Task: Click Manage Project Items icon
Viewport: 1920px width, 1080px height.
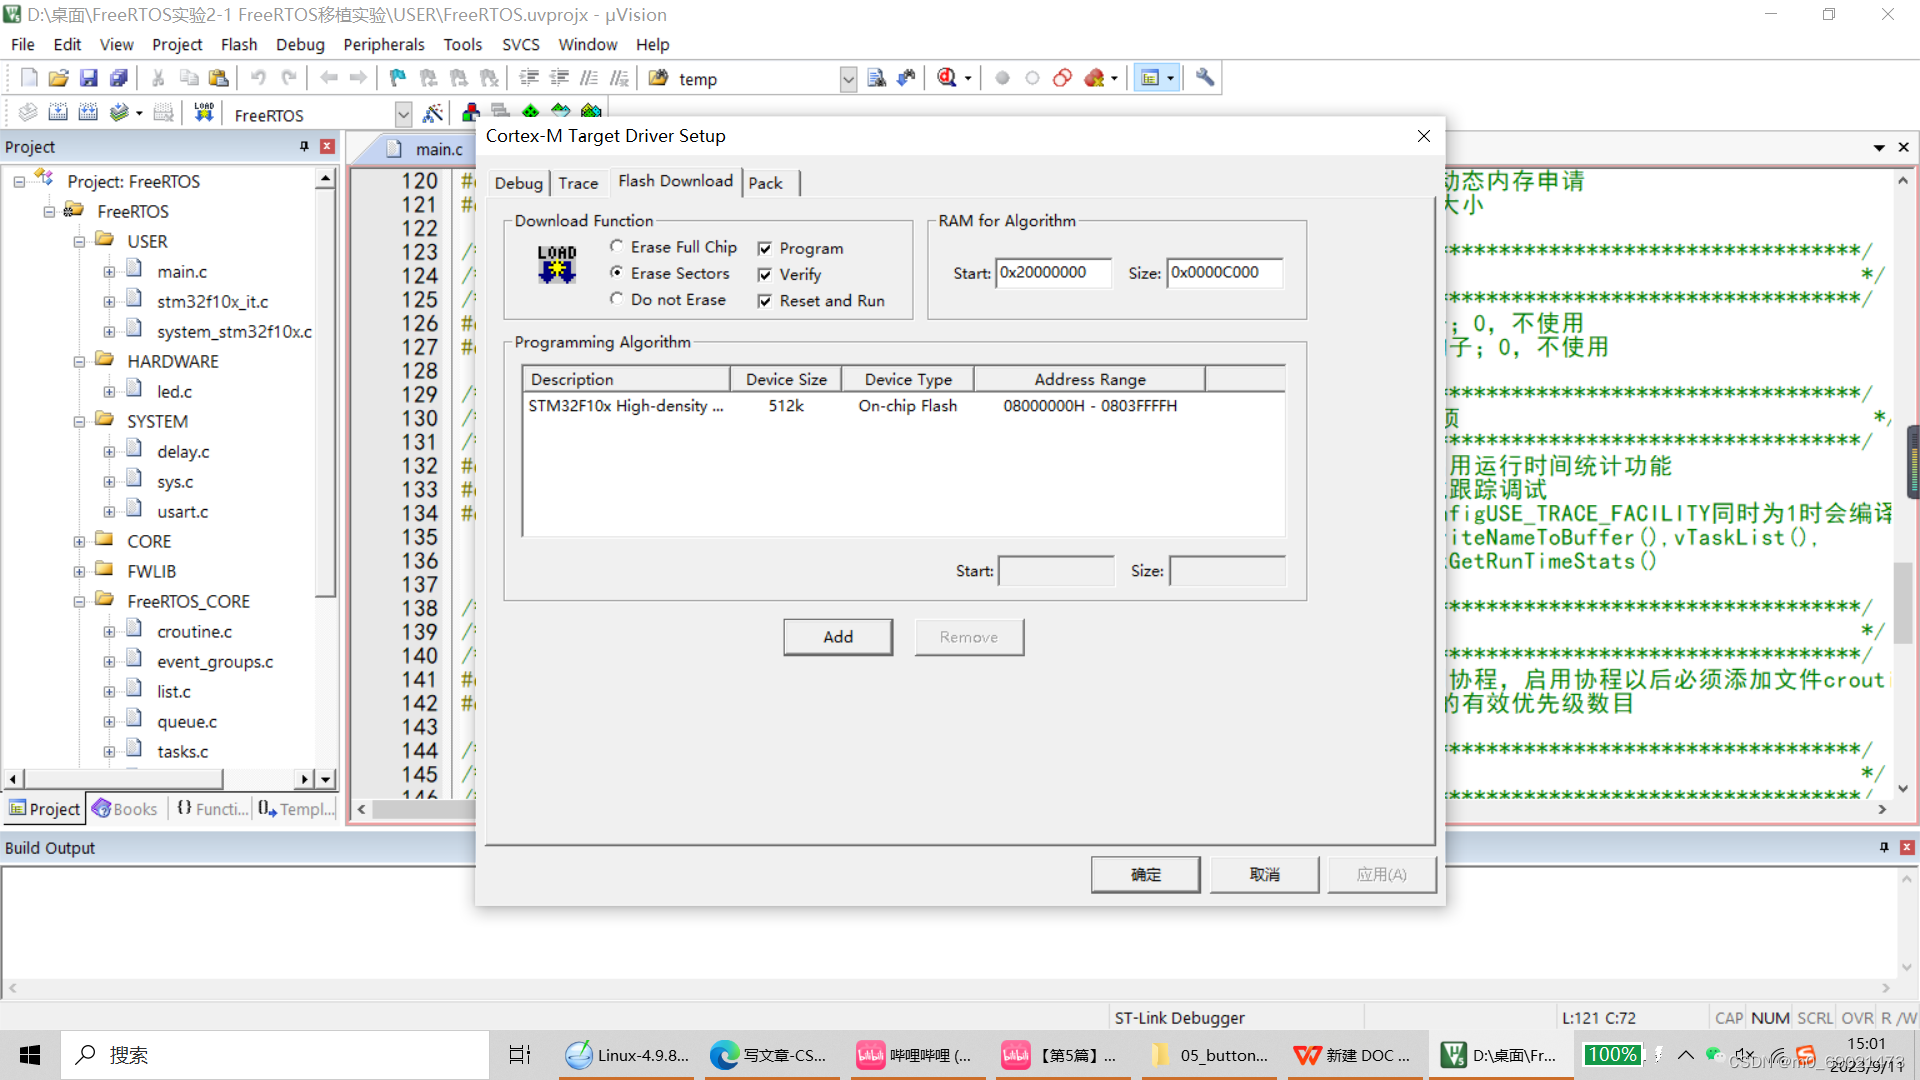Action: click(x=470, y=112)
